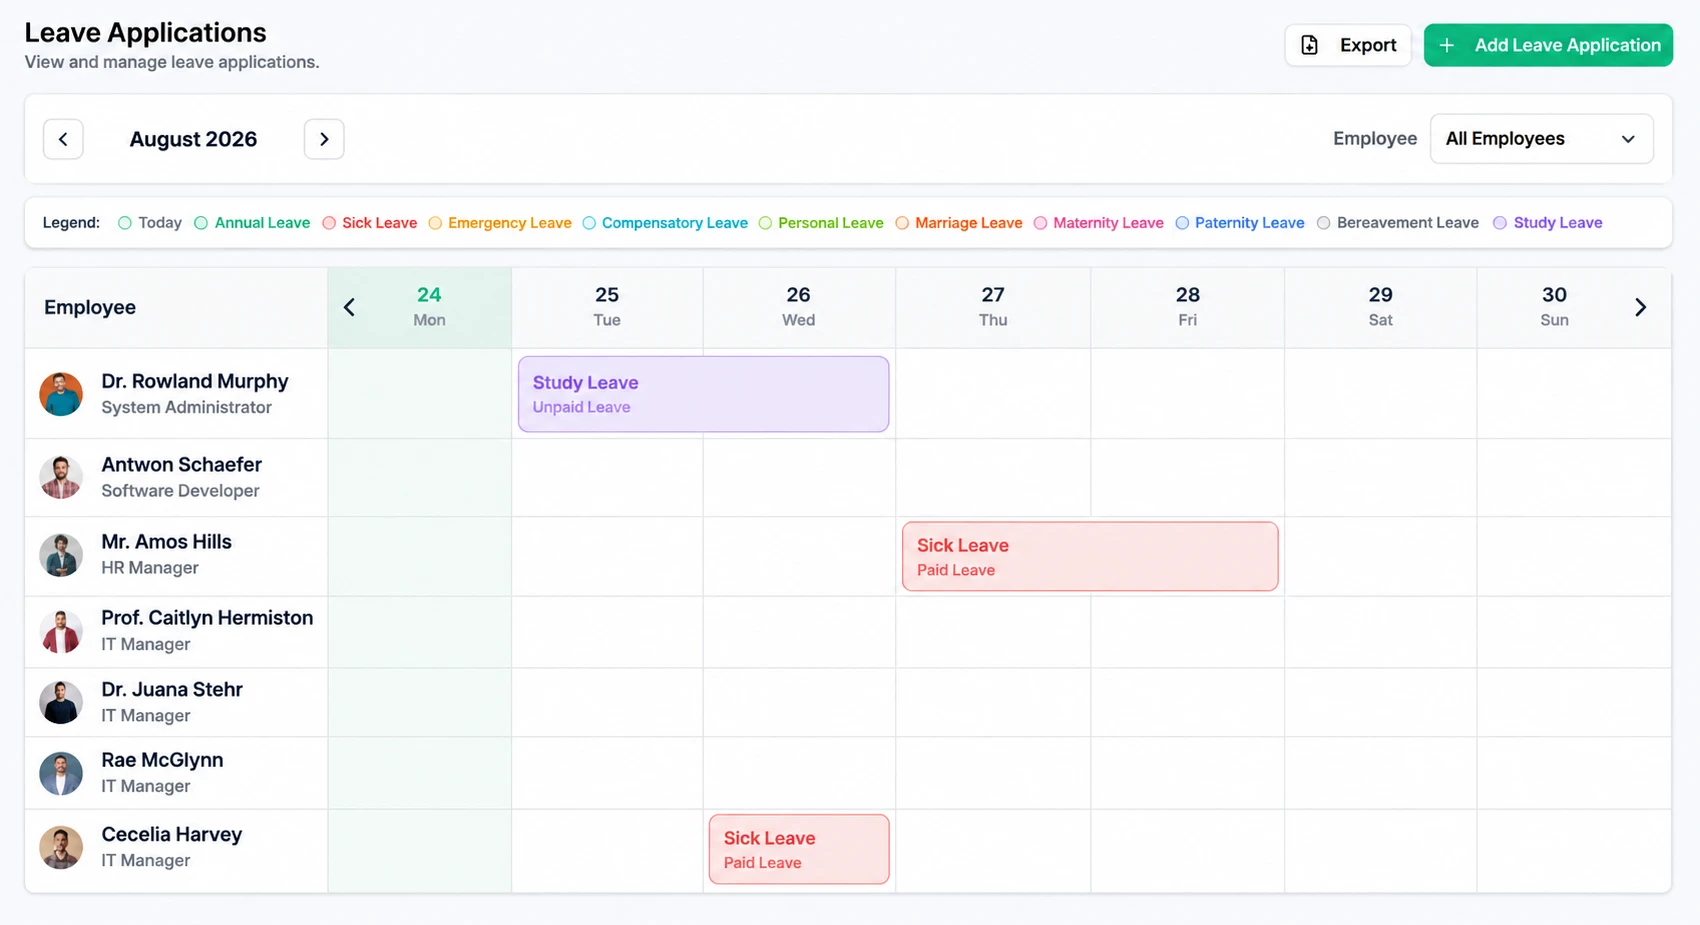Click the Export file icon
Screen dimensions: 1700x925
(x=1309, y=45)
